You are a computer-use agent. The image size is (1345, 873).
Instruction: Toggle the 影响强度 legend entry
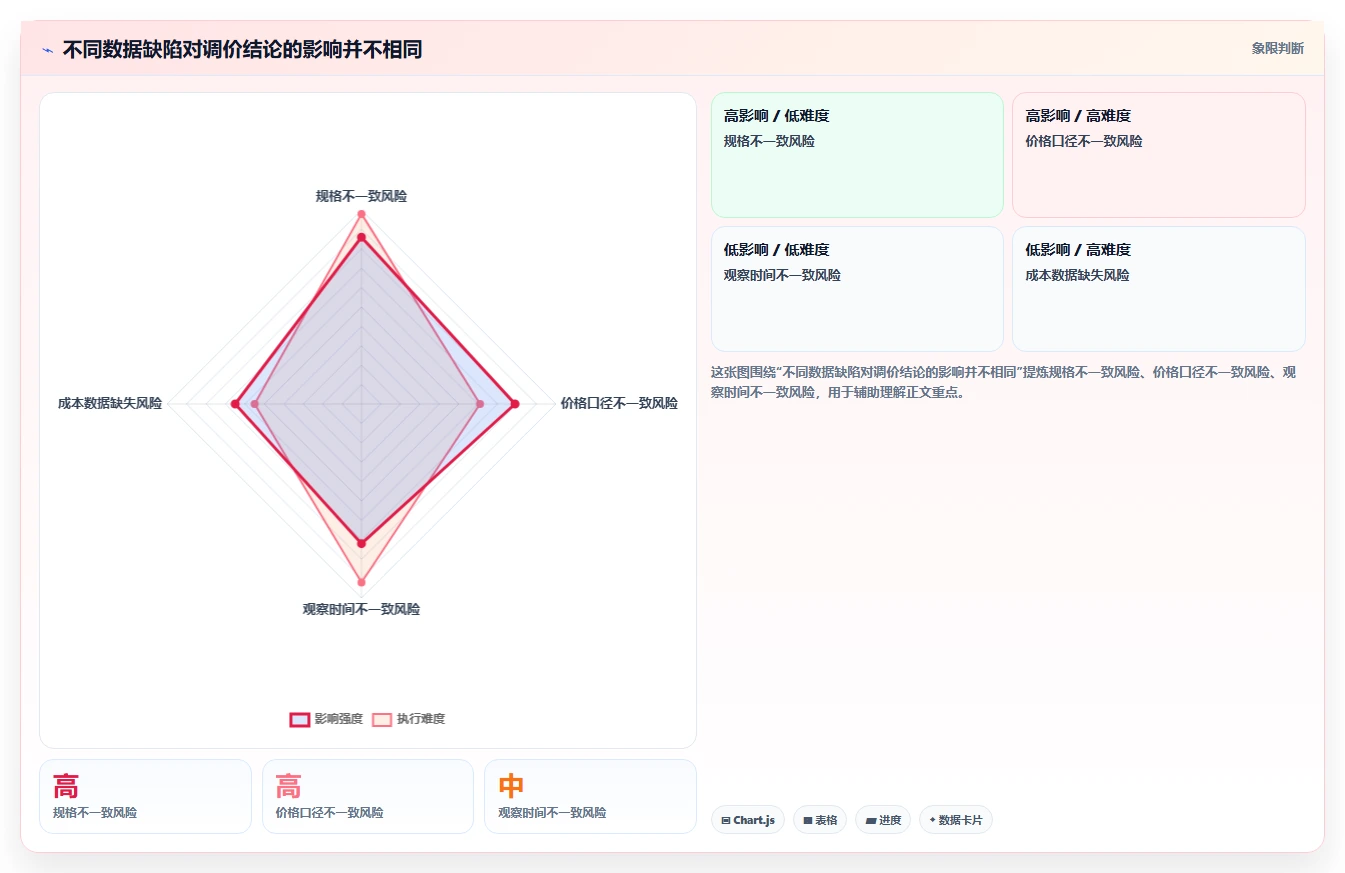coord(327,719)
